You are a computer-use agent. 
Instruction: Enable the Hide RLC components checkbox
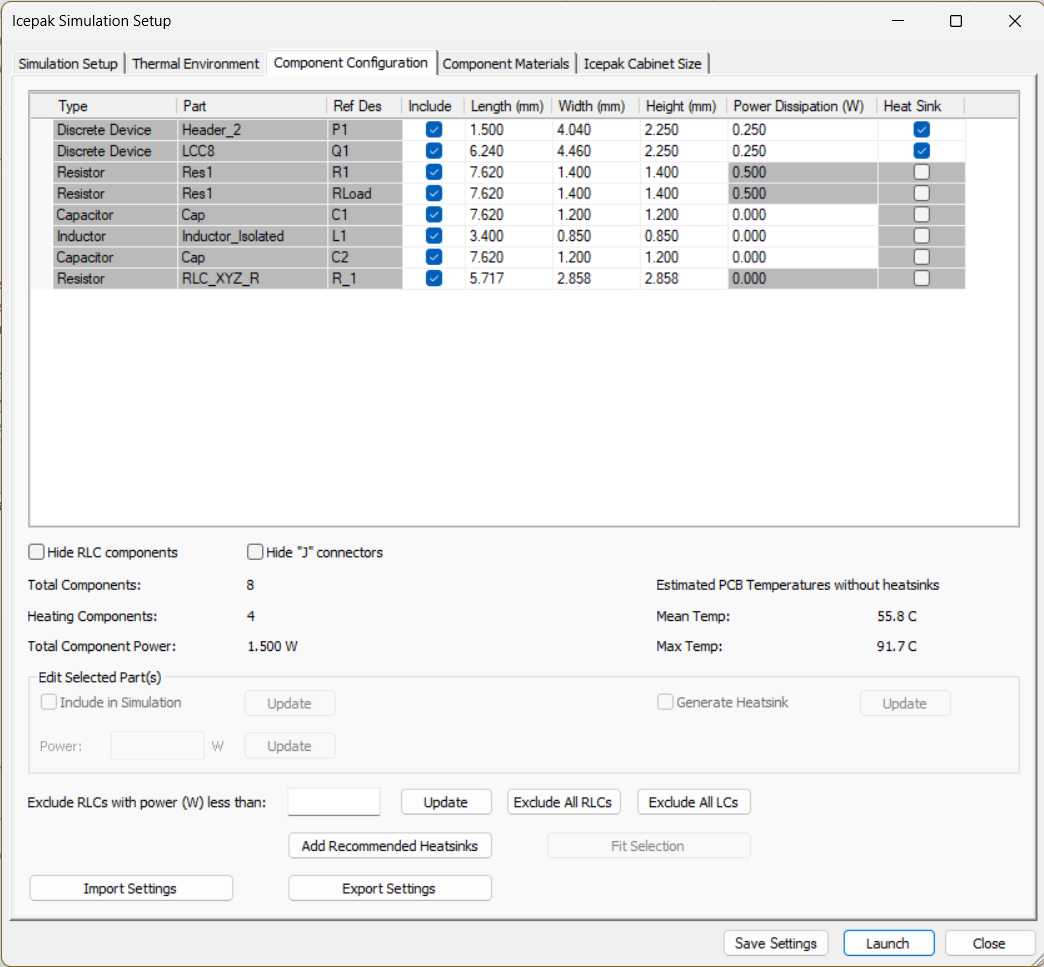pos(36,551)
